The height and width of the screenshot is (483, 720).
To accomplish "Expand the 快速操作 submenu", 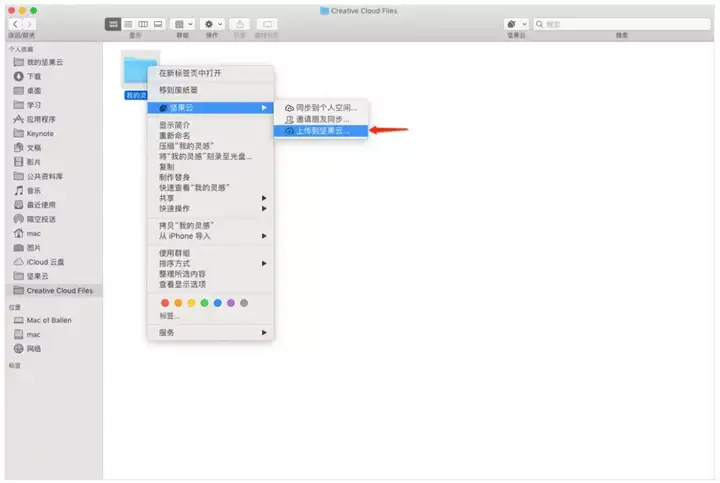I will tap(210, 208).
